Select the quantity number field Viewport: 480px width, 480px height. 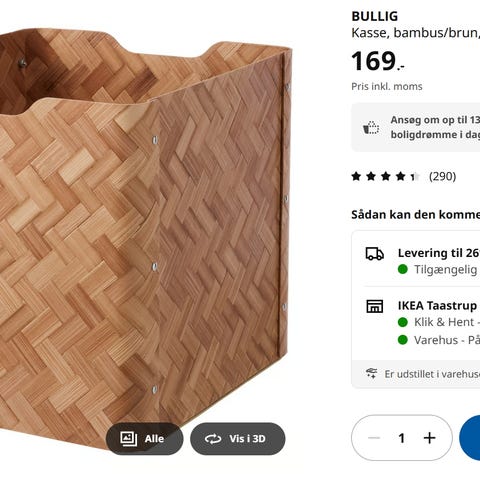point(402,438)
